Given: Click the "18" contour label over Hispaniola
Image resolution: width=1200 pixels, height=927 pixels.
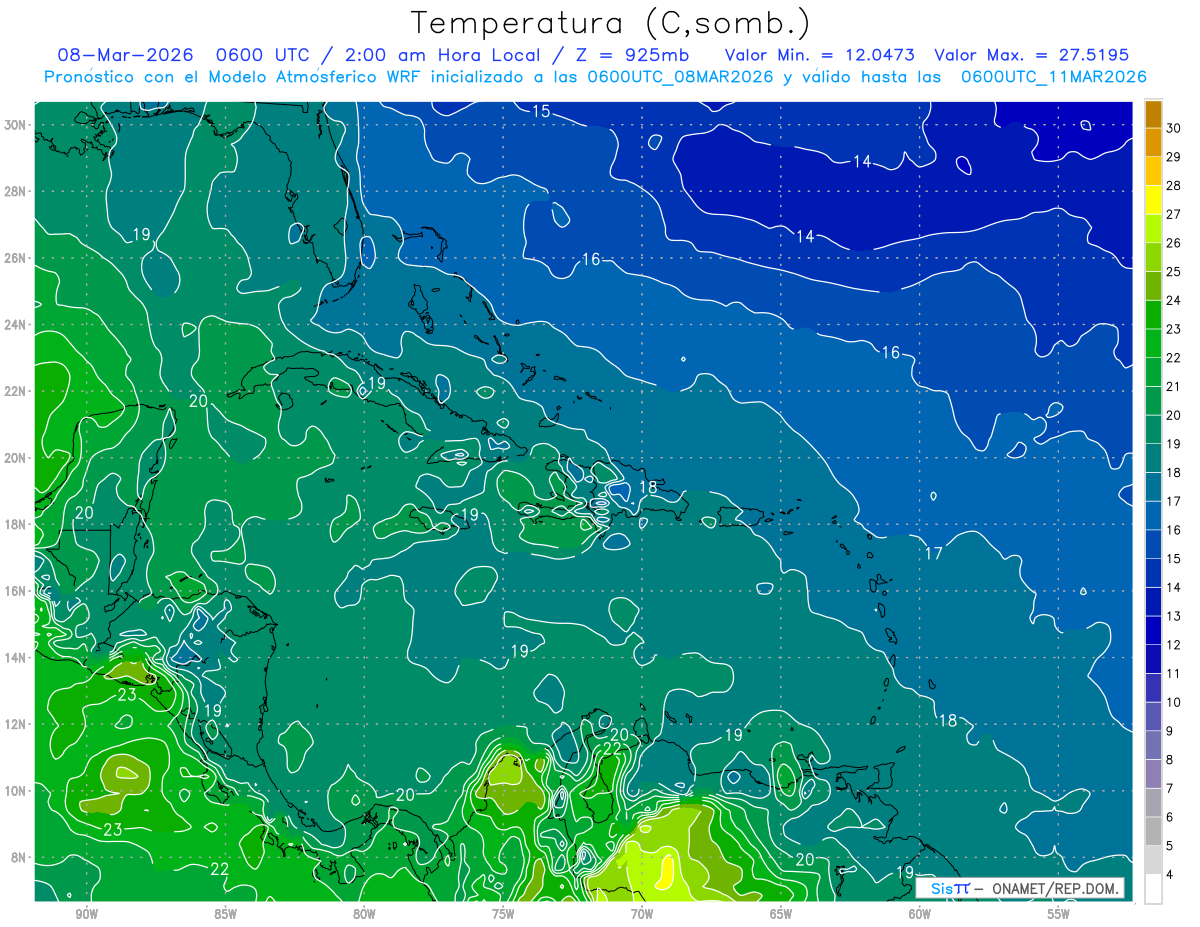Looking at the screenshot, I should [x=648, y=487].
